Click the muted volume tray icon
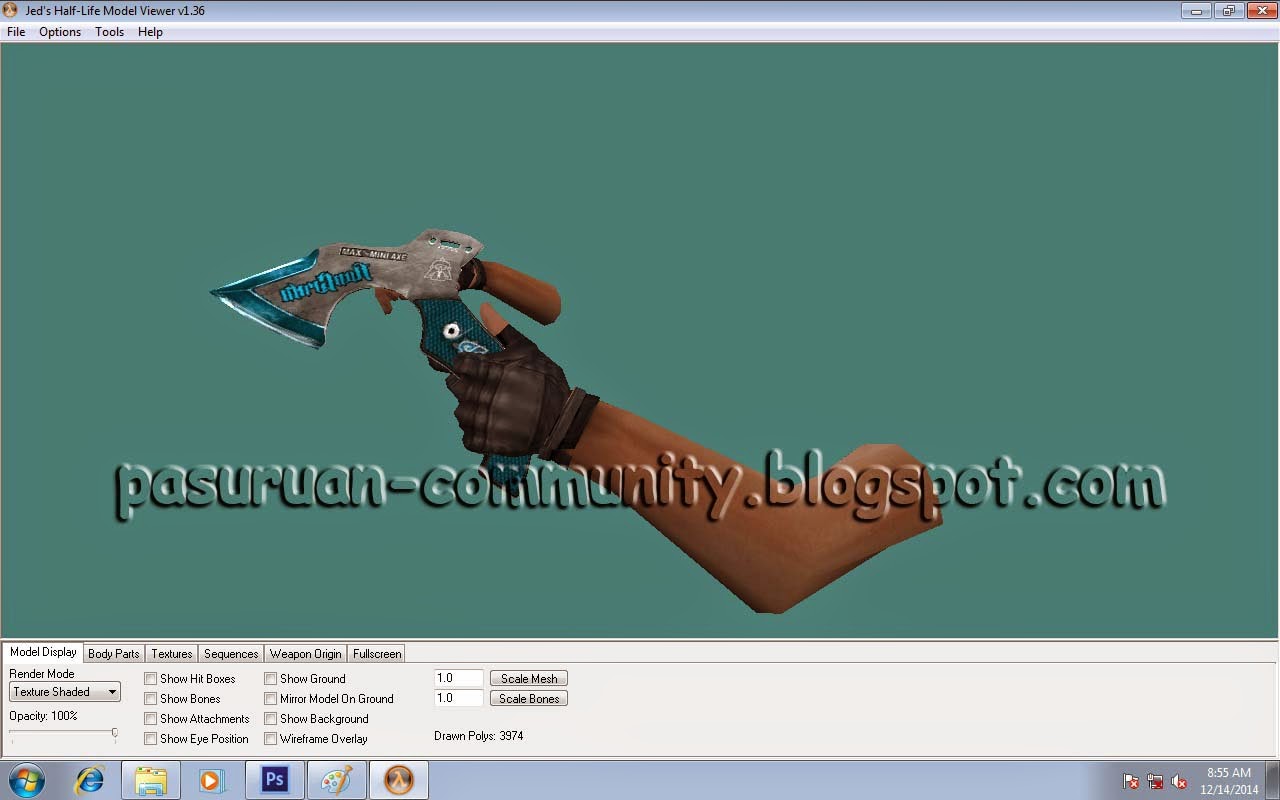The image size is (1280, 800). [x=1179, y=781]
